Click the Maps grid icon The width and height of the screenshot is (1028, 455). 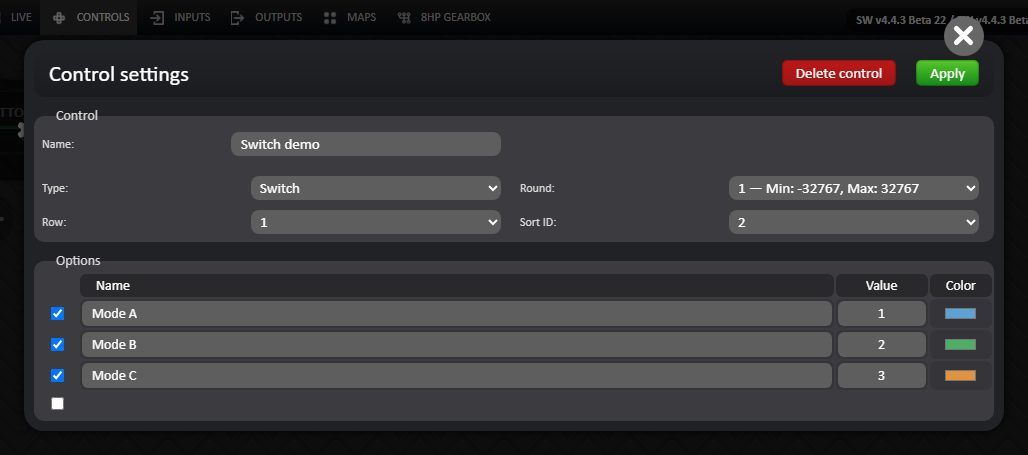tap(330, 18)
